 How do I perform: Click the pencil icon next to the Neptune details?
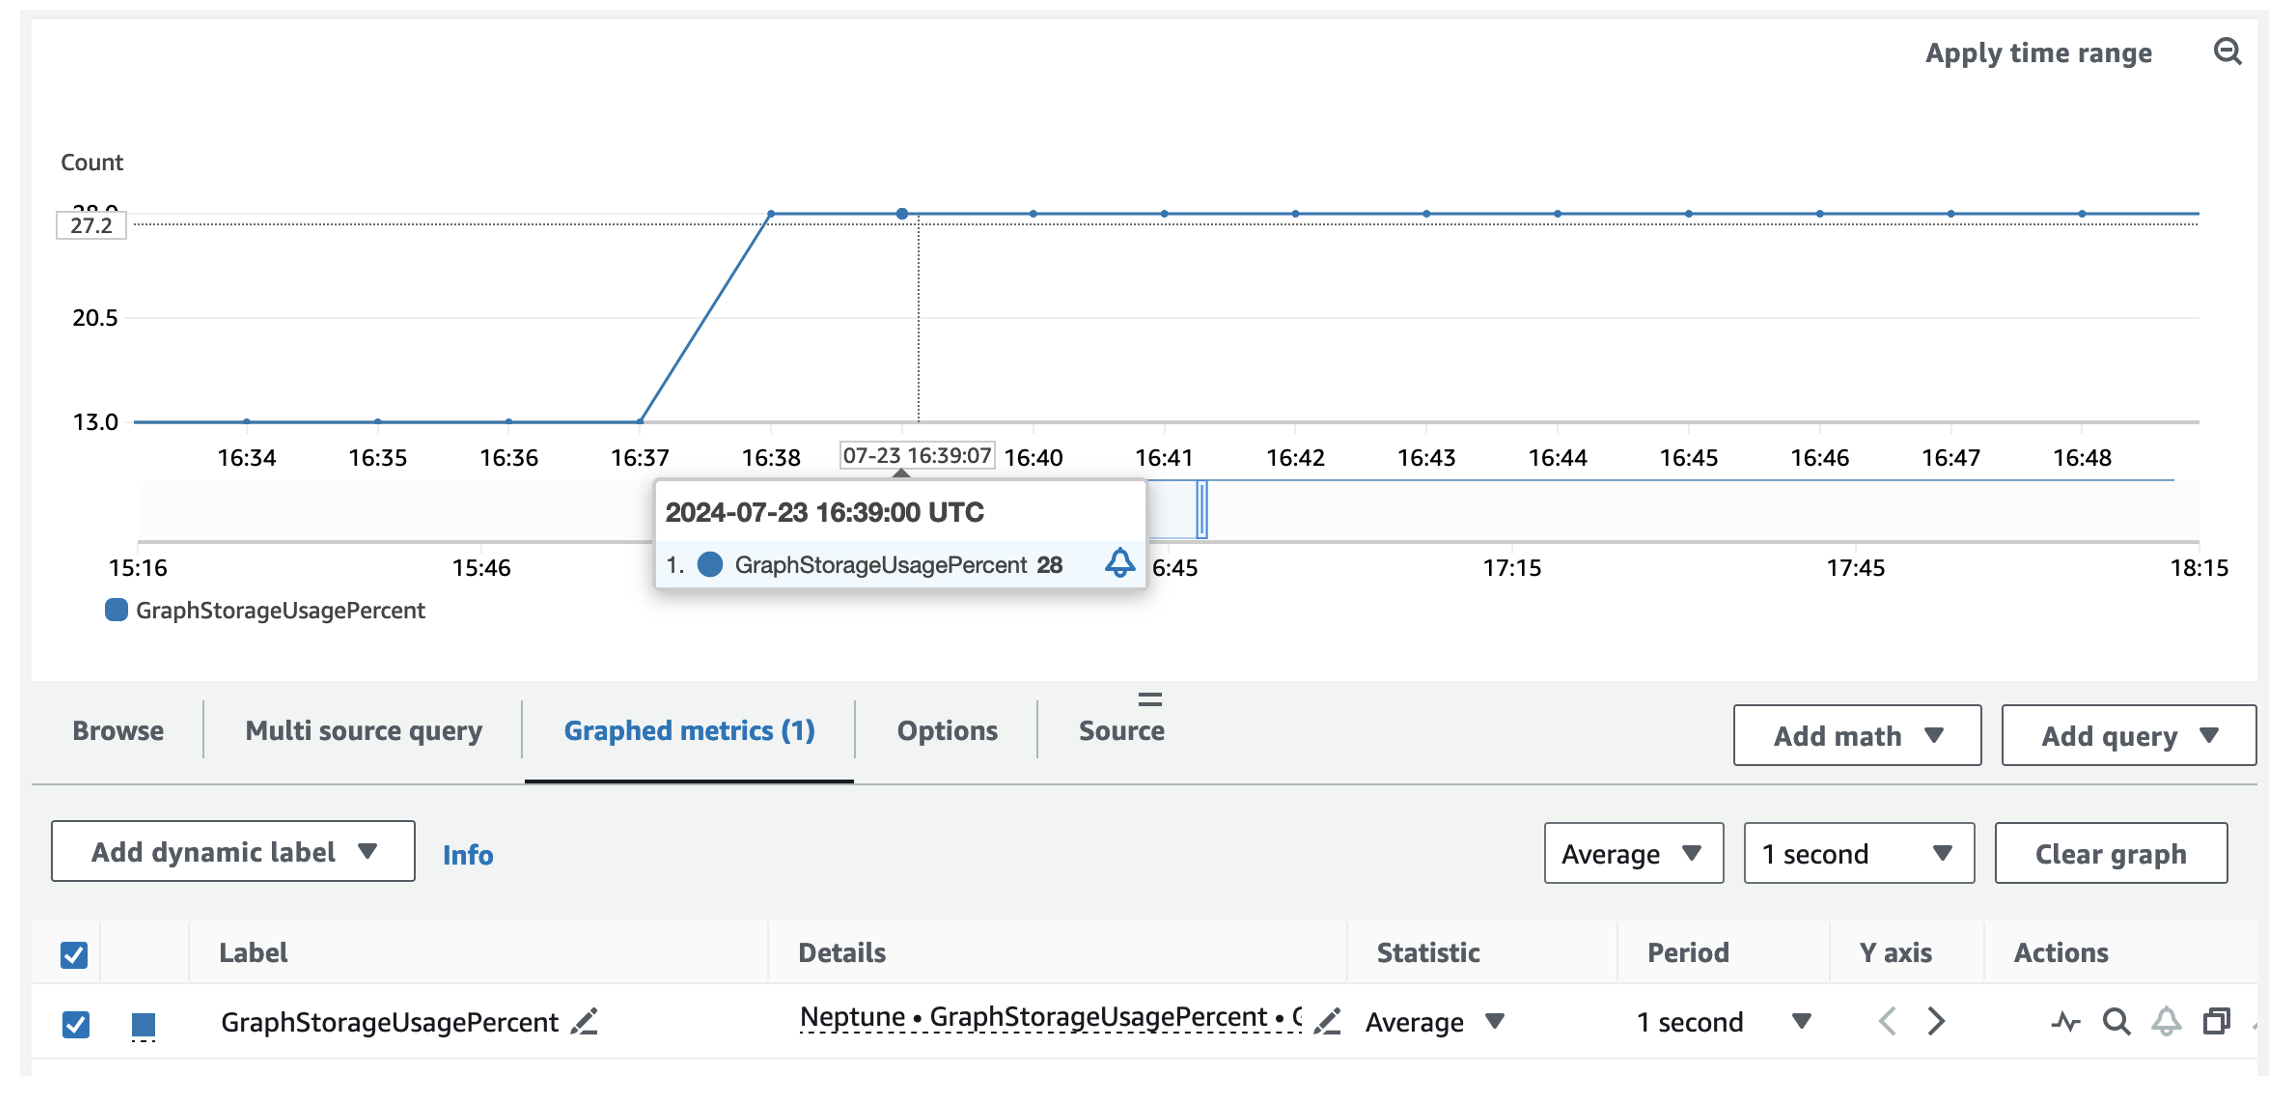1327,1021
